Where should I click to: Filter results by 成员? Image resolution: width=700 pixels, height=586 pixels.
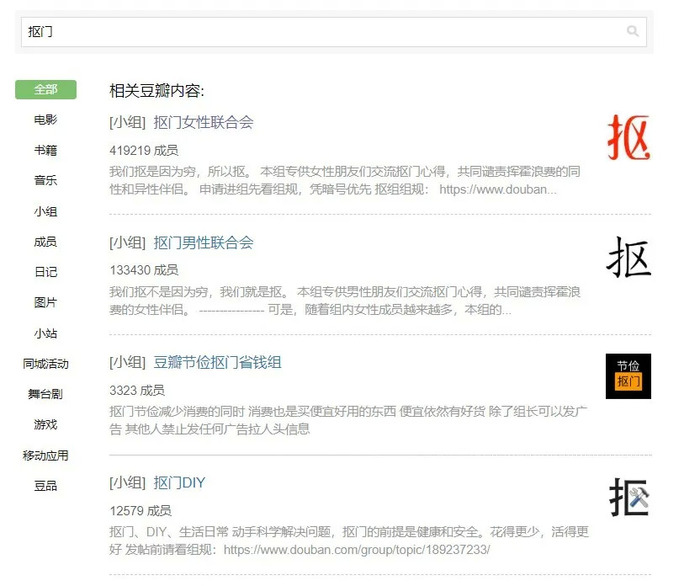(x=46, y=241)
